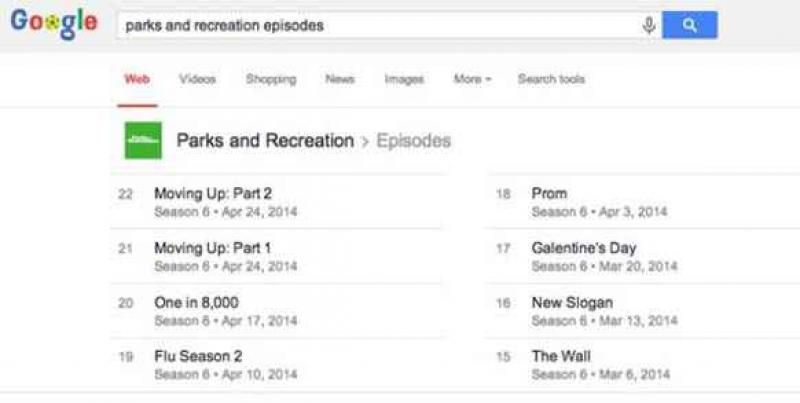Show Images search results
This screenshot has height=403, width=800.
pos(404,79)
